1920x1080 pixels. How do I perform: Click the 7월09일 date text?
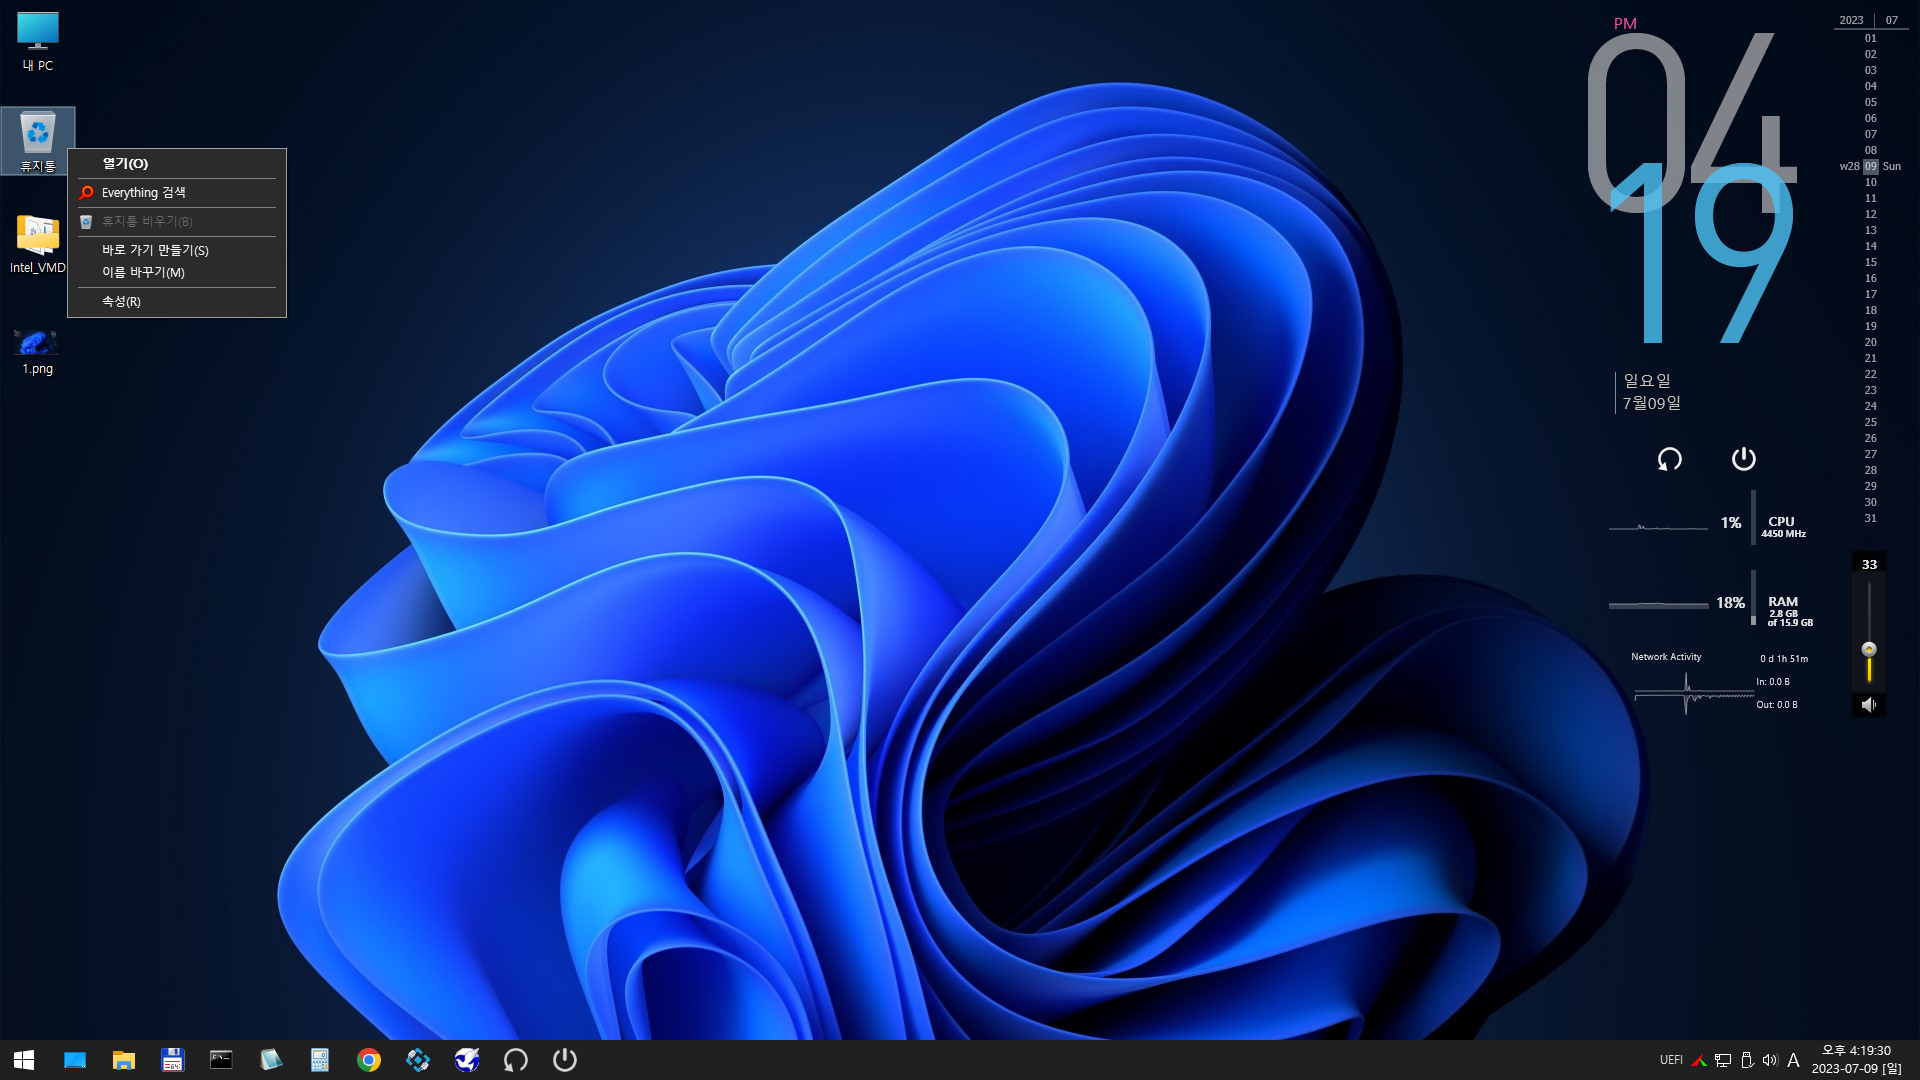click(1652, 403)
